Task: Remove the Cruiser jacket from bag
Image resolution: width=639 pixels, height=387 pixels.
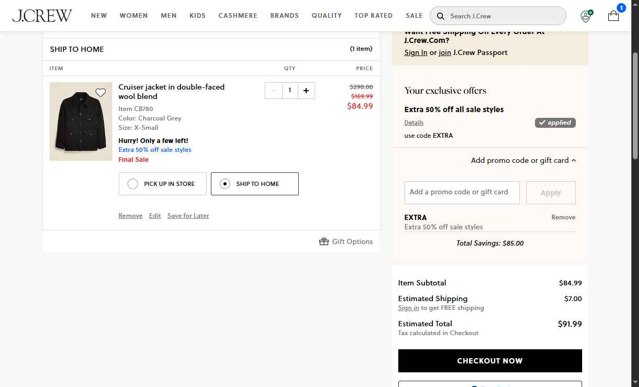Action: click(130, 215)
